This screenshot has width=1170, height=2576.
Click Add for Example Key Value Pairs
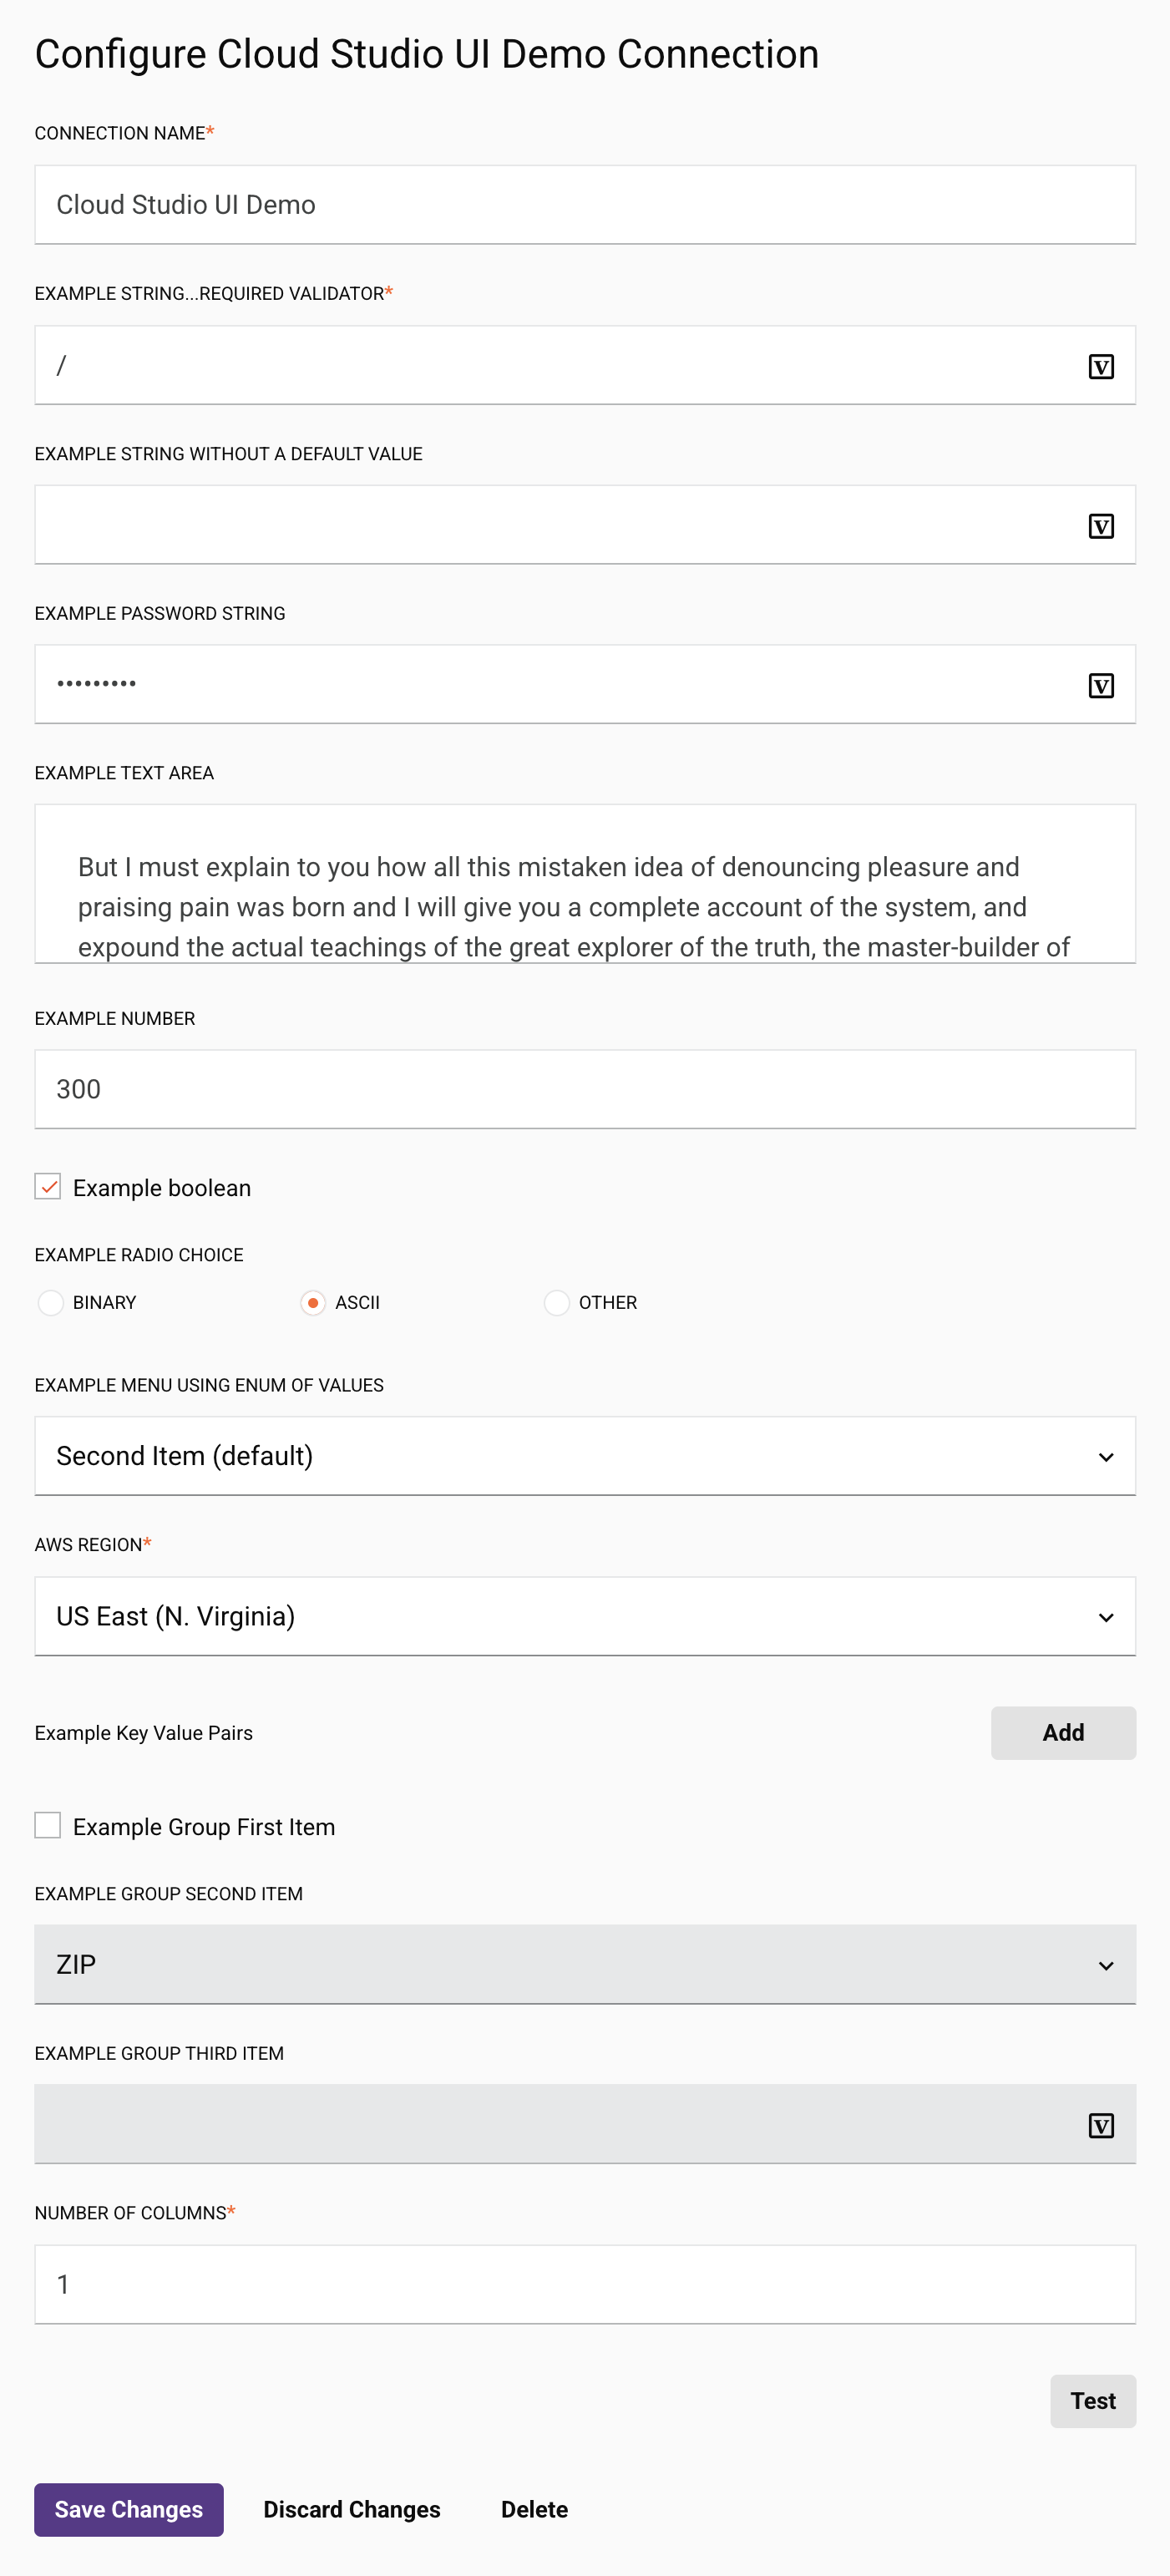click(x=1063, y=1732)
